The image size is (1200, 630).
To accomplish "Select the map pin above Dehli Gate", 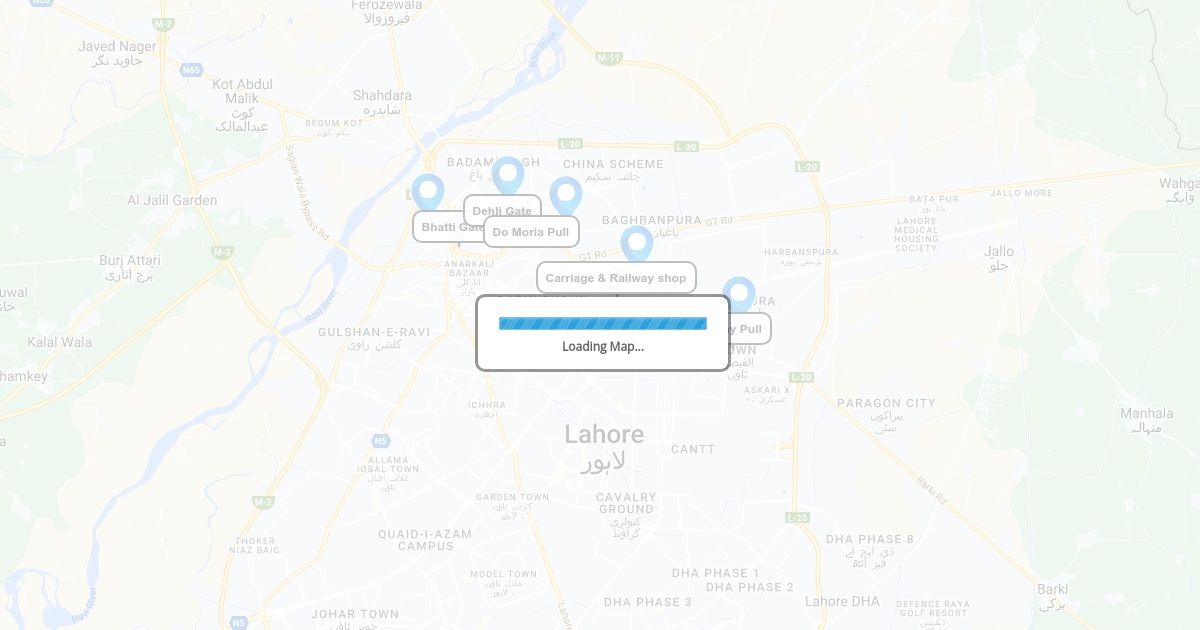I will point(508,175).
